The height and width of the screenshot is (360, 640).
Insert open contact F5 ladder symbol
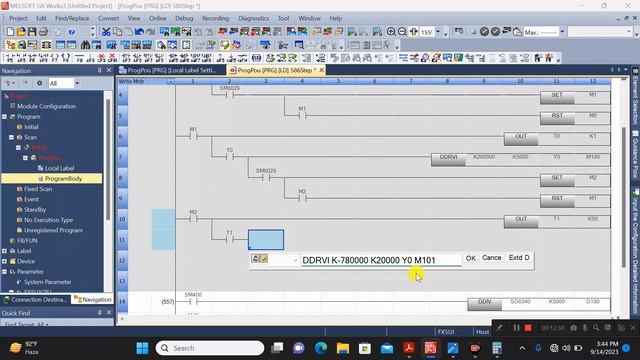10,58
